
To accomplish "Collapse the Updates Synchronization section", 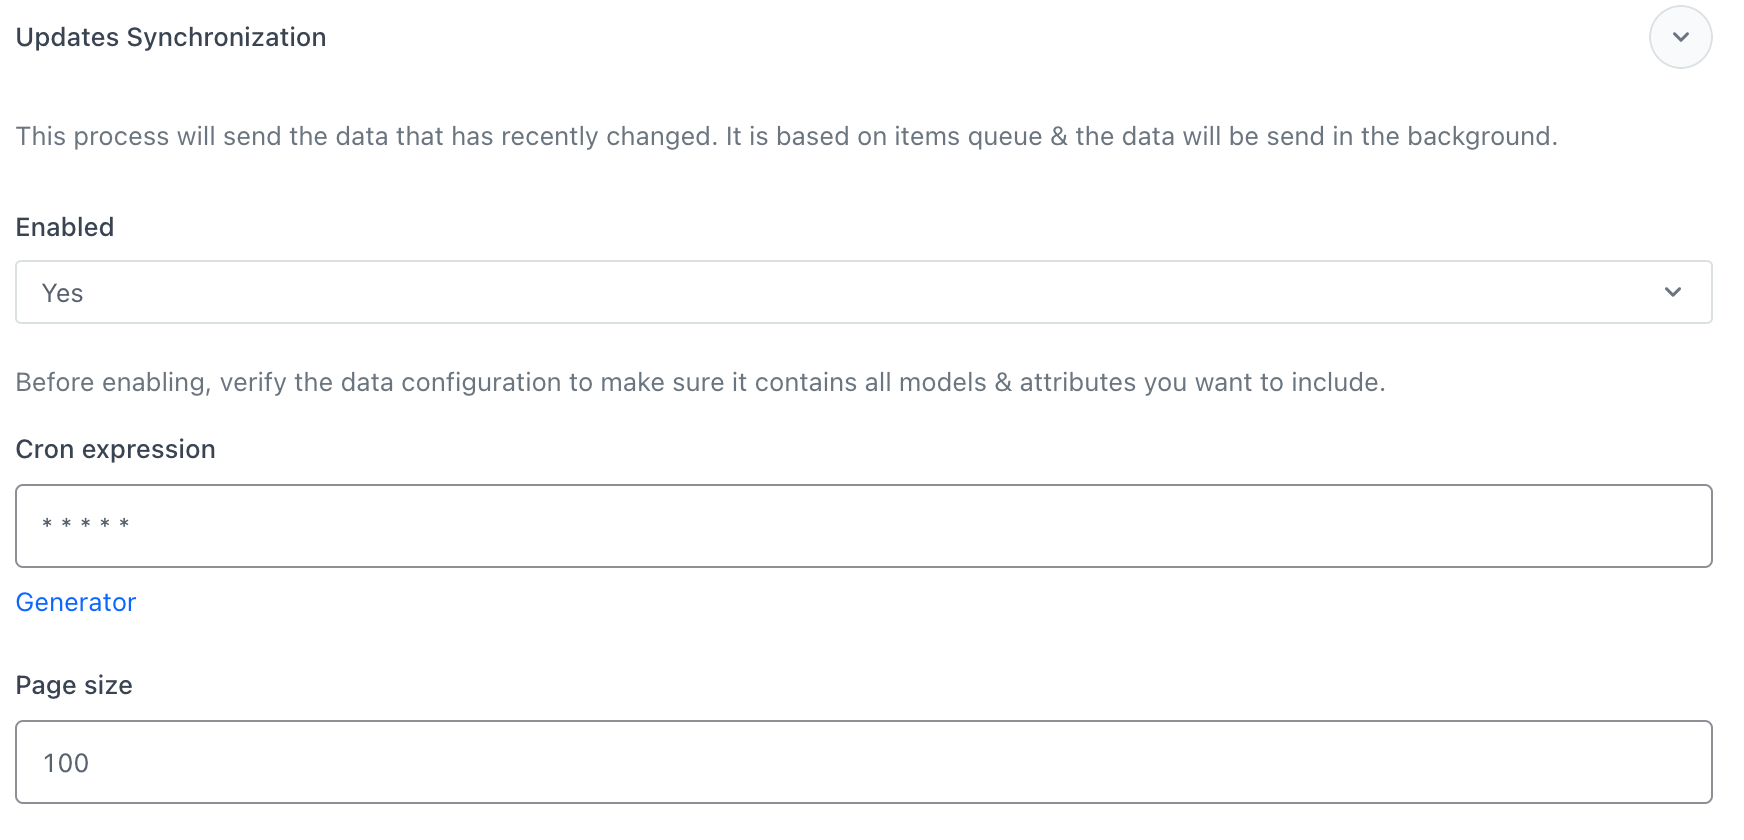I will coord(1680,36).
